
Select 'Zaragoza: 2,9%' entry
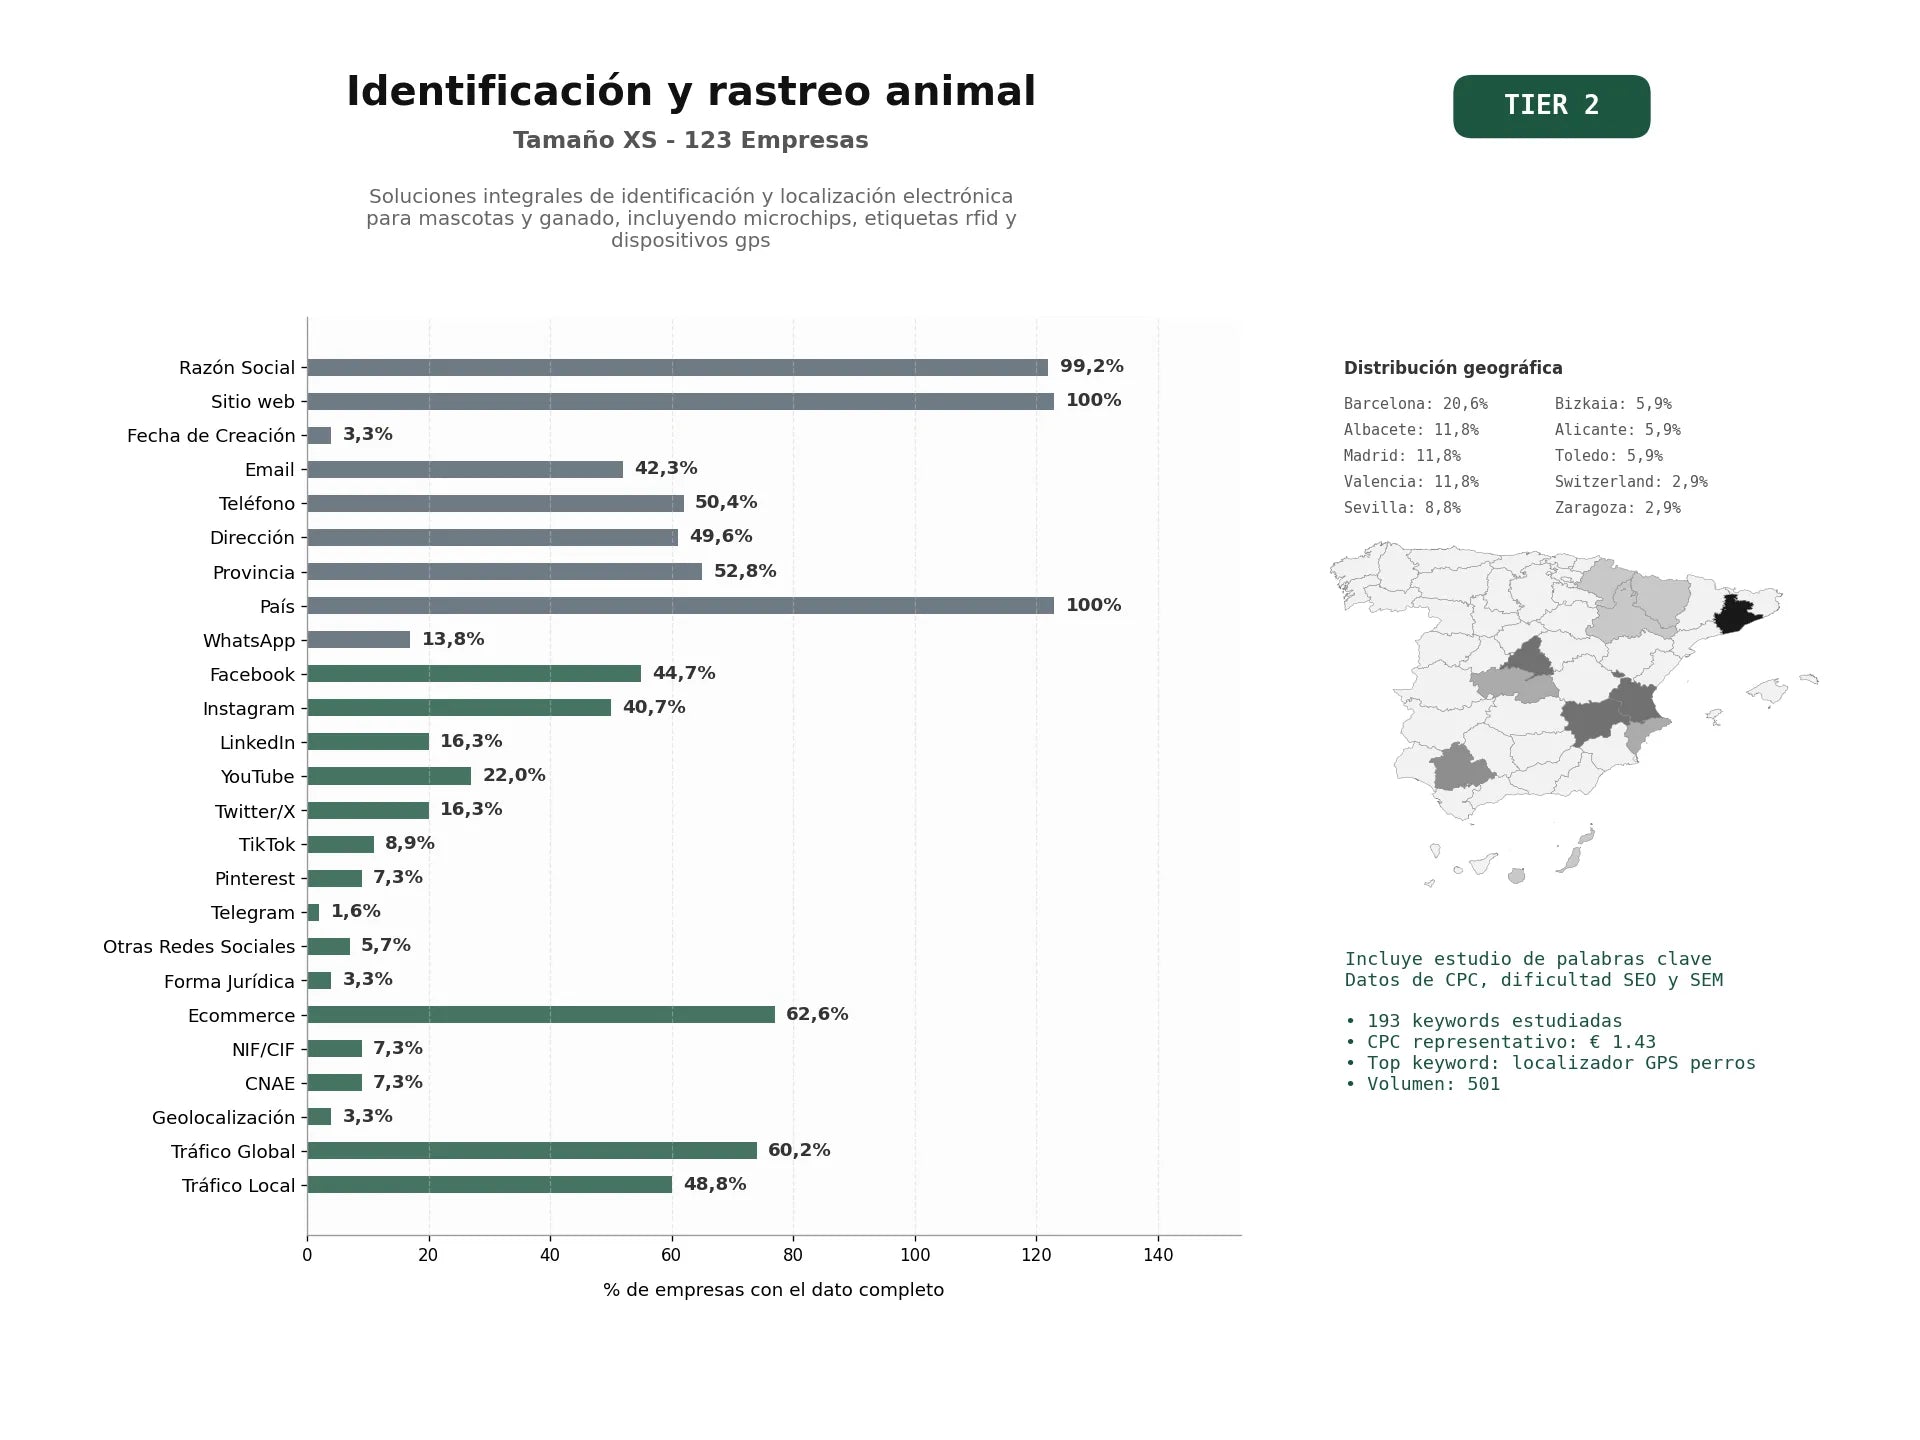coord(1618,508)
